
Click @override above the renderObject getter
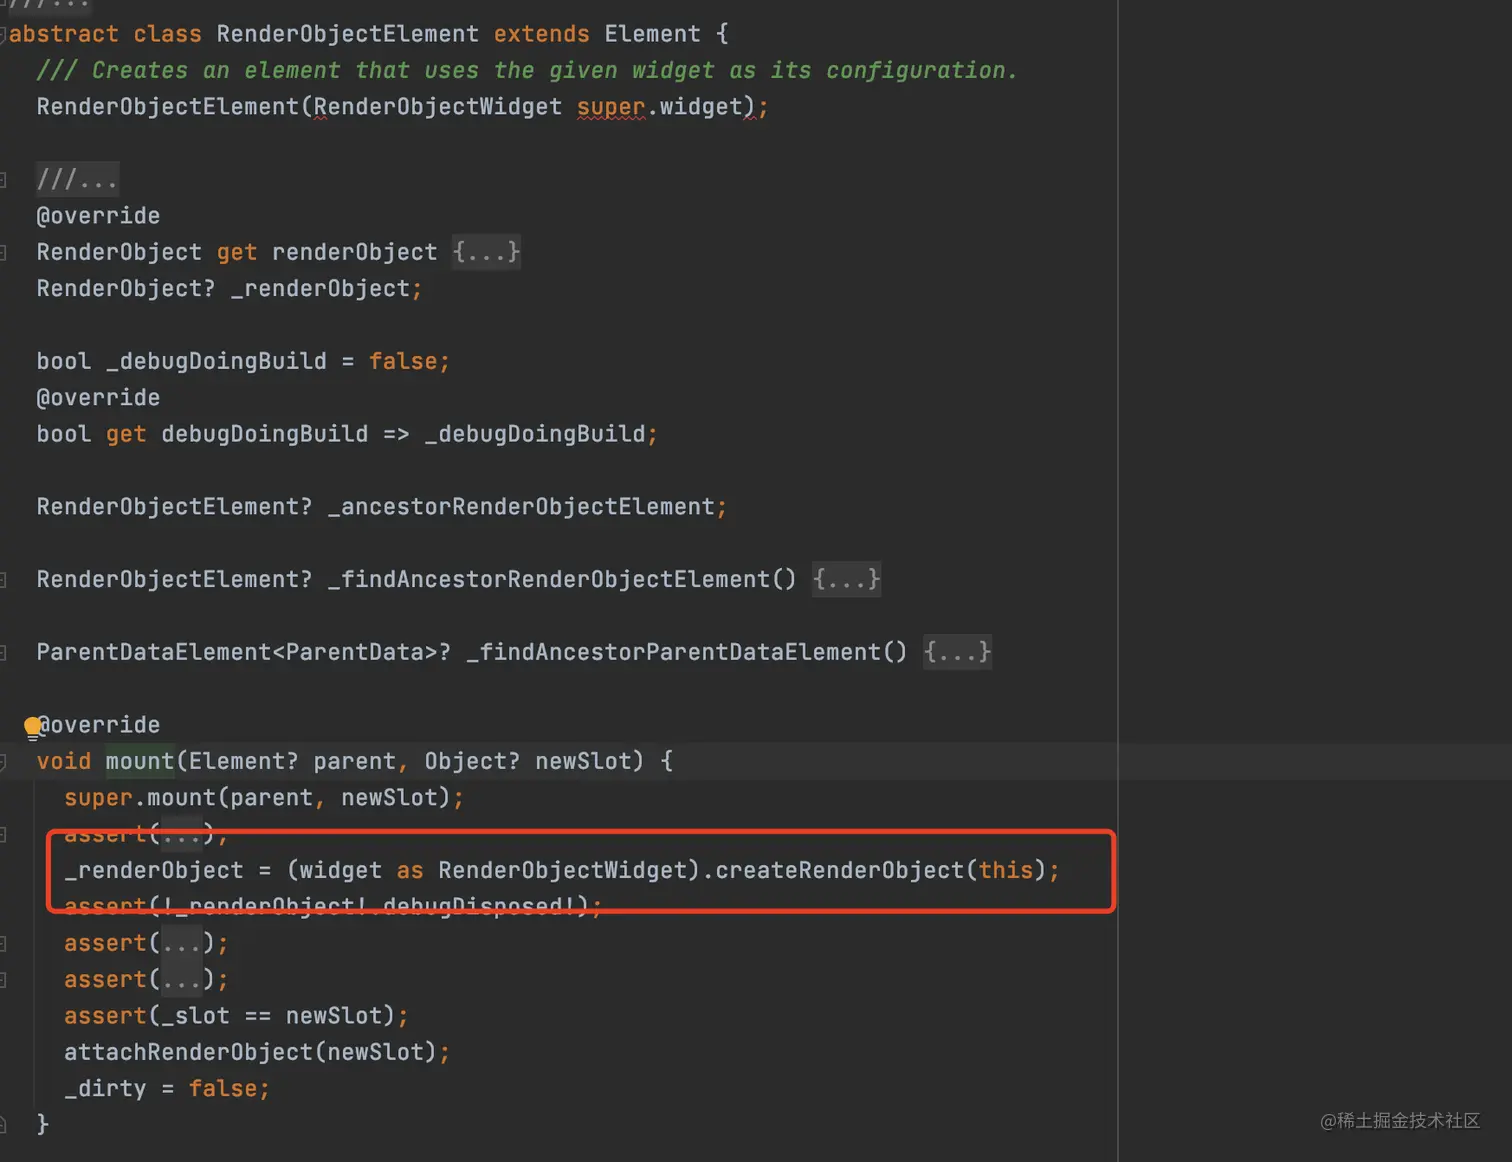tap(98, 216)
